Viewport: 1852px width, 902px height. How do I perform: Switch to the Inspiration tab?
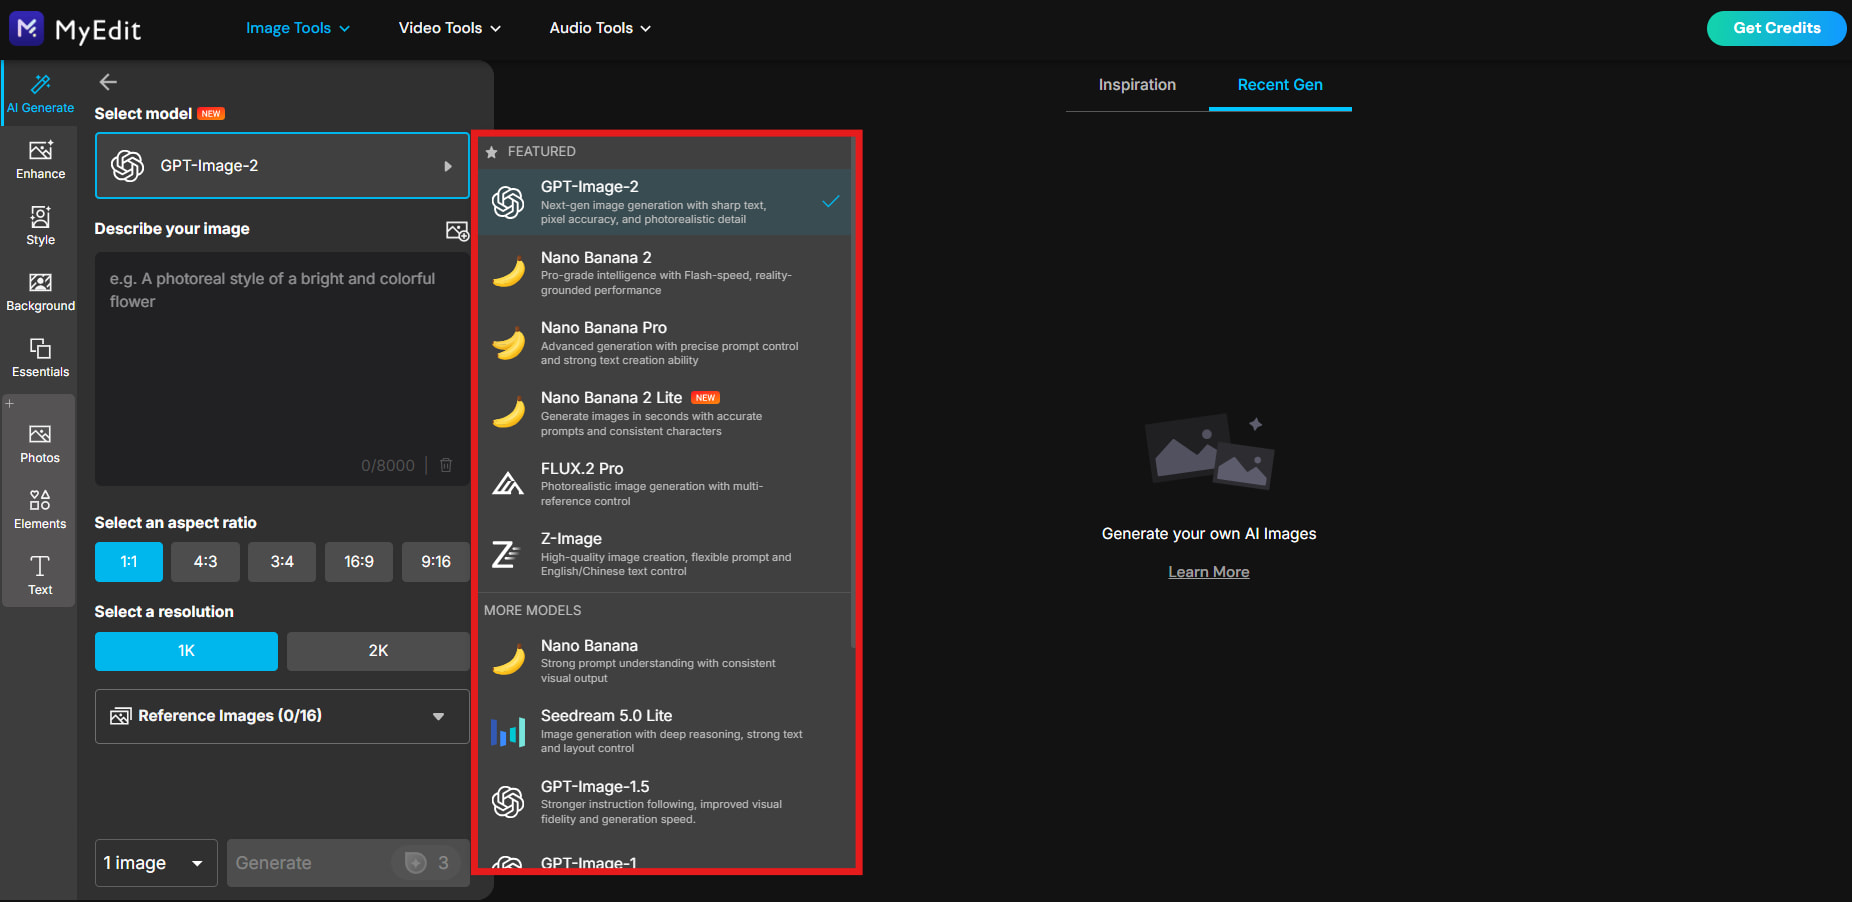tap(1137, 85)
